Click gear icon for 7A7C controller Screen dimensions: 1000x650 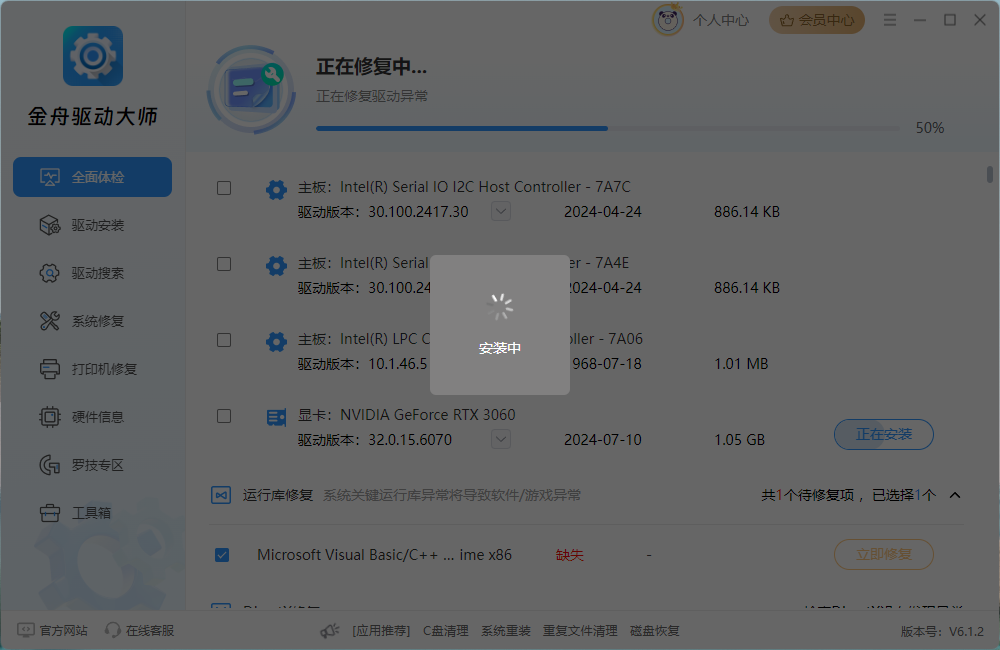(x=276, y=189)
